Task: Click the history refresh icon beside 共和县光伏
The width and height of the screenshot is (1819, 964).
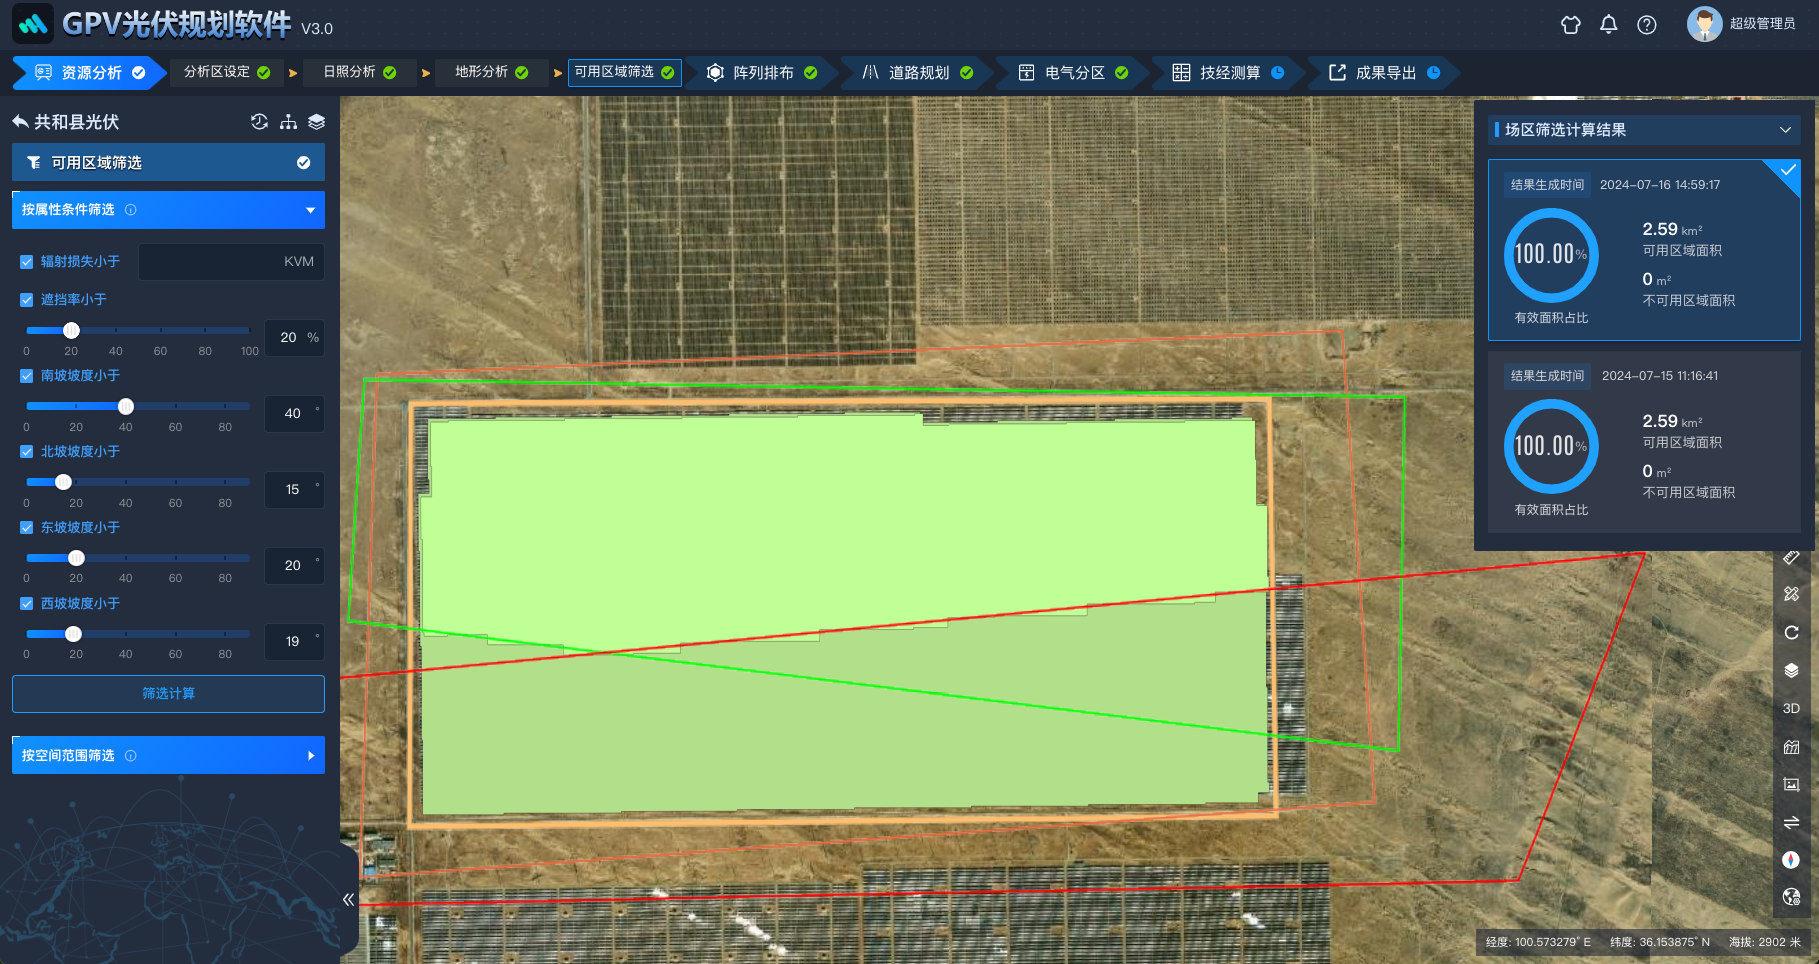Action: pos(259,121)
